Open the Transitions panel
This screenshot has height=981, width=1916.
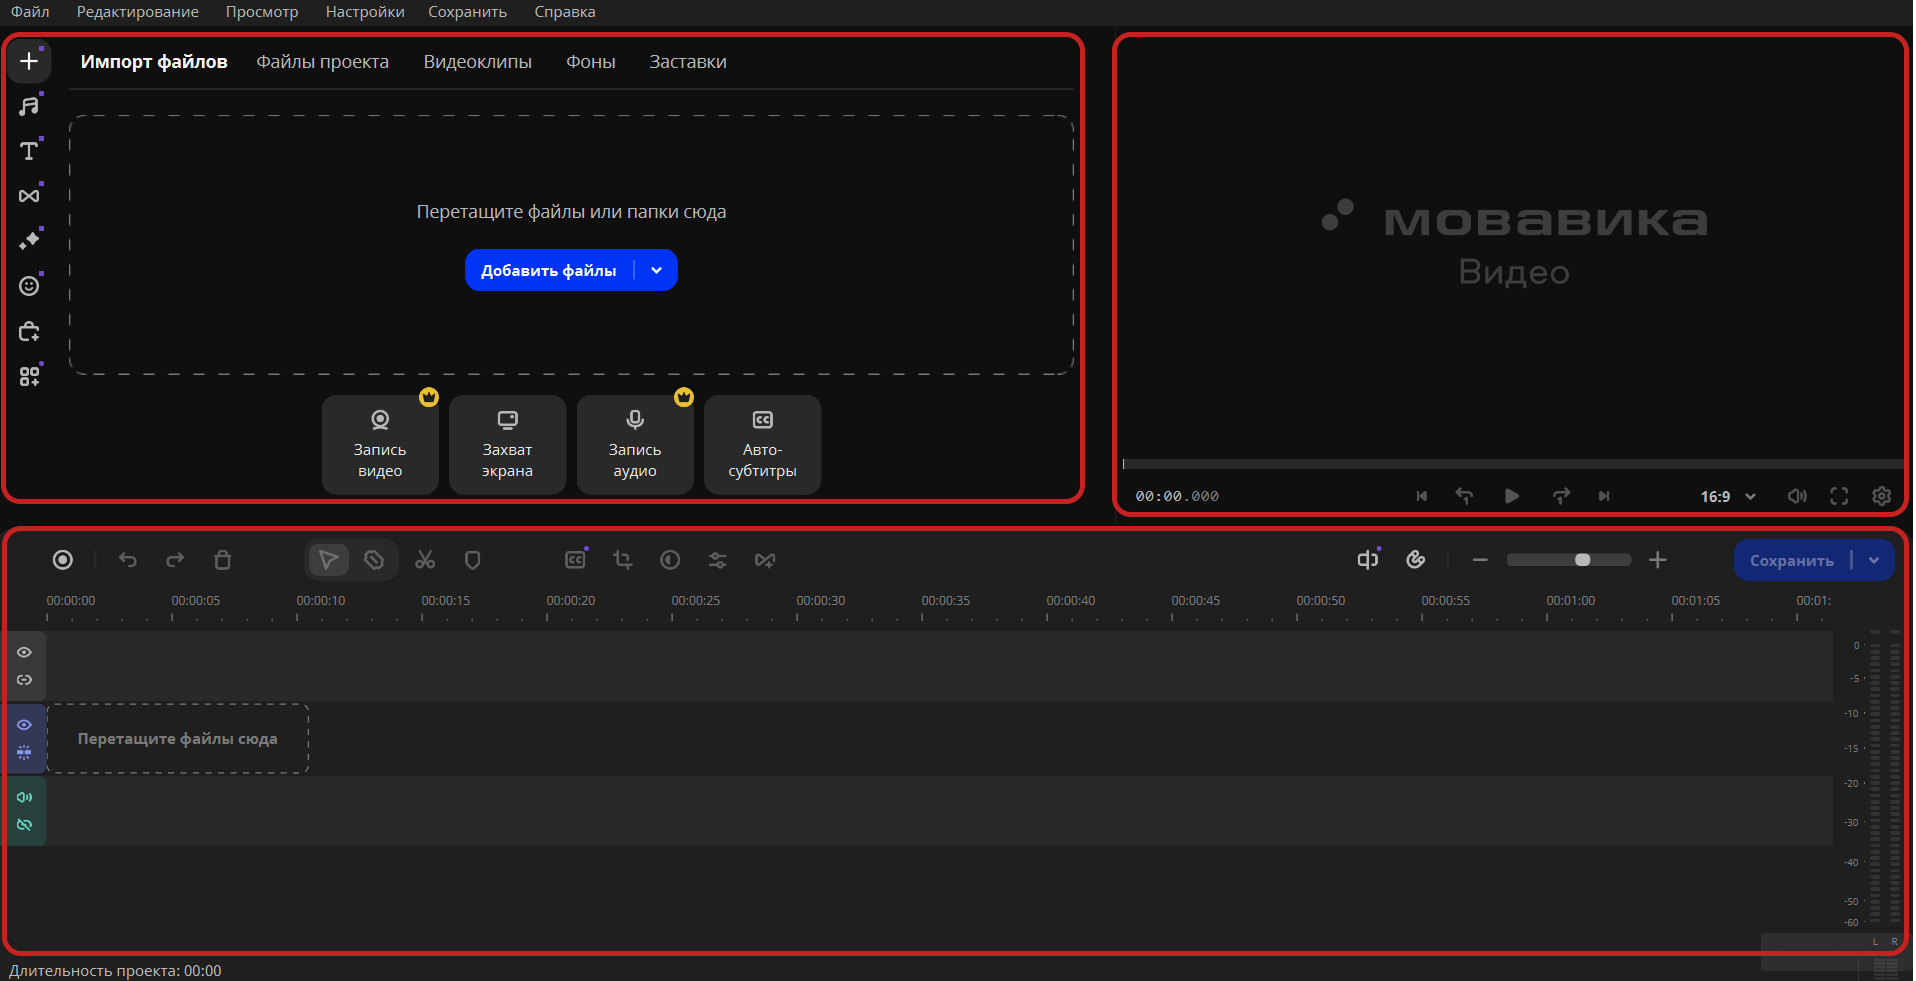(29, 195)
